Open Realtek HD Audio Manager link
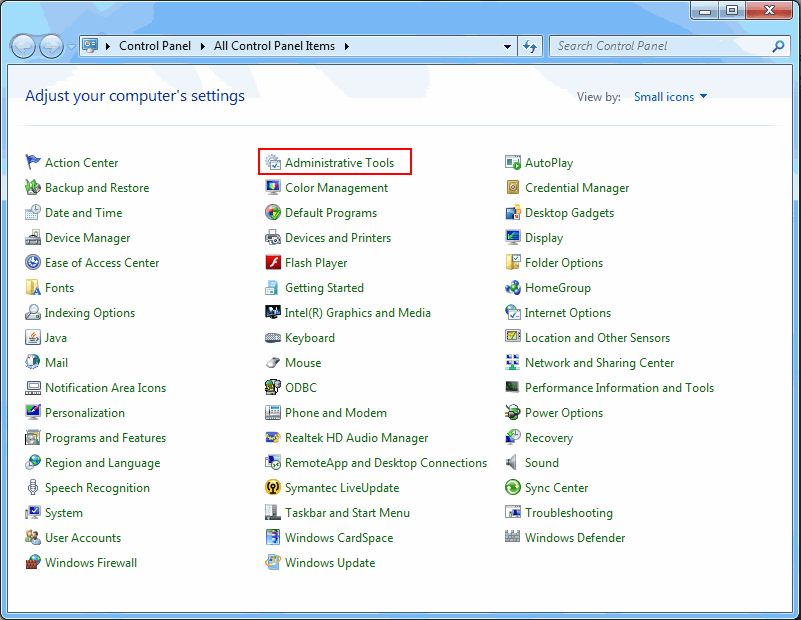 point(357,438)
